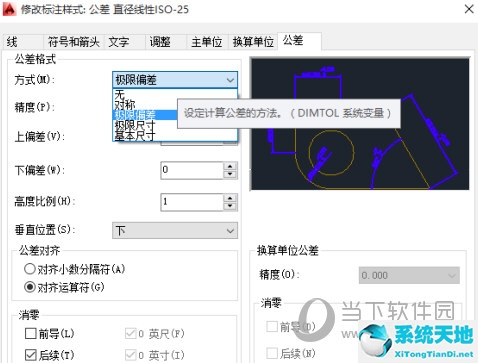This screenshot has height=363, width=478.
Task: Click the 下偏差 value input field
Action: tap(192, 170)
